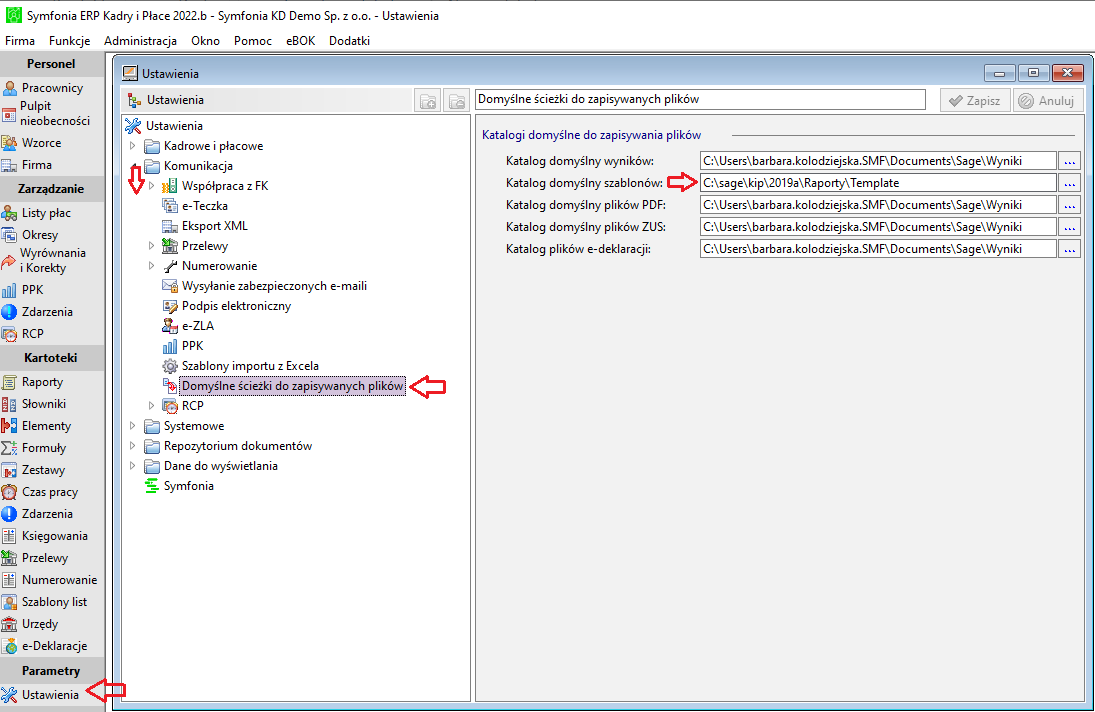This screenshot has width=1095, height=712.
Task: Expand the Systemowe folder
Action: (133, 426)
